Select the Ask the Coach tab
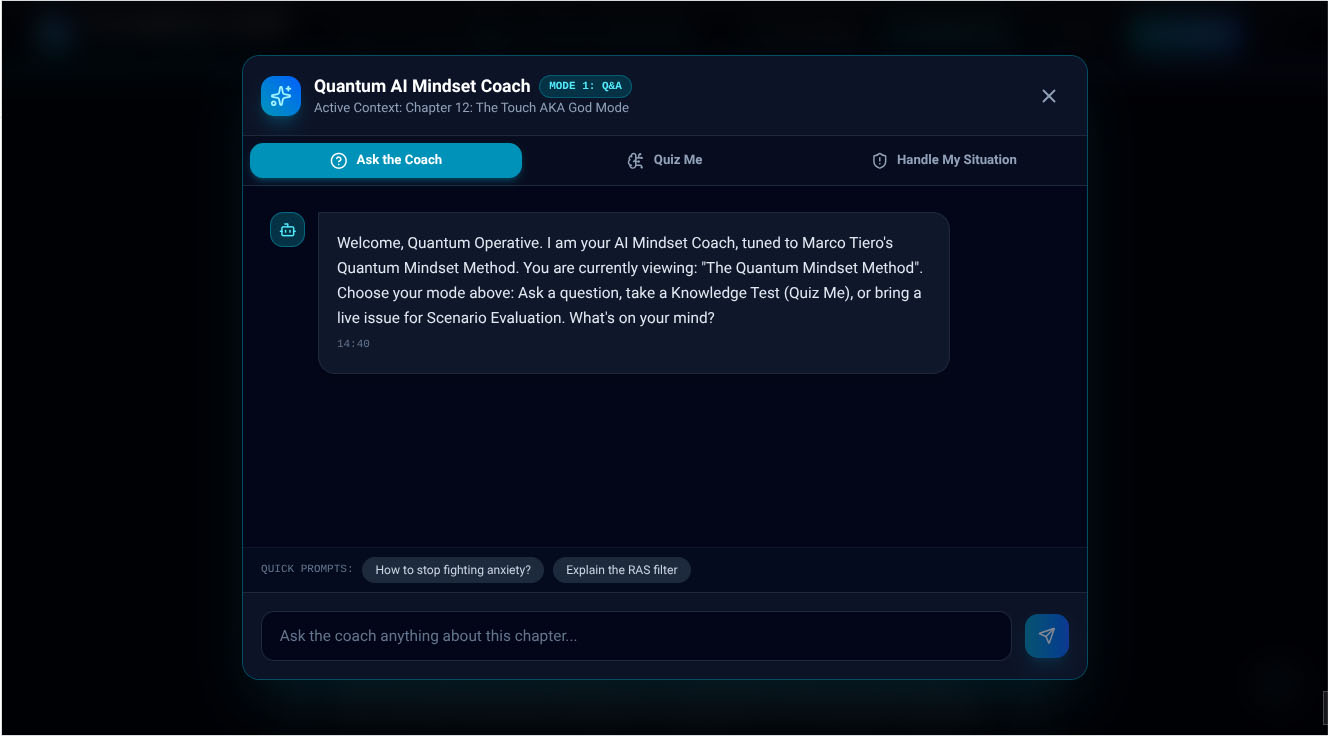The height and width of the screenshot is (736, 1328). (386, 160)
